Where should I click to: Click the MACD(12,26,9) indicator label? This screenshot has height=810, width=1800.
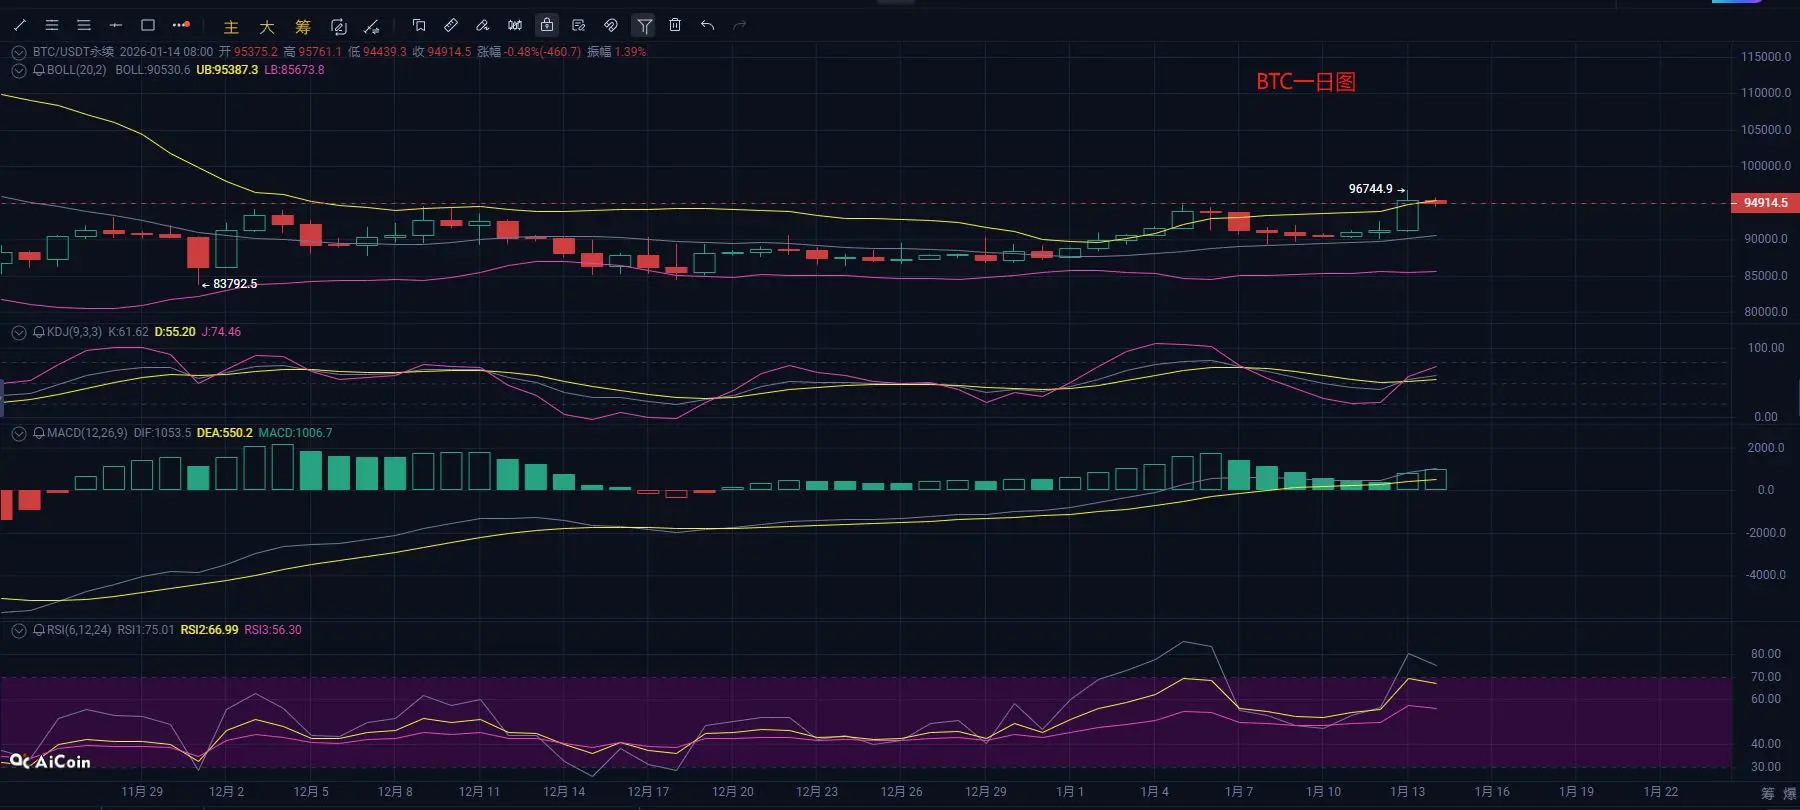point(87,433)
